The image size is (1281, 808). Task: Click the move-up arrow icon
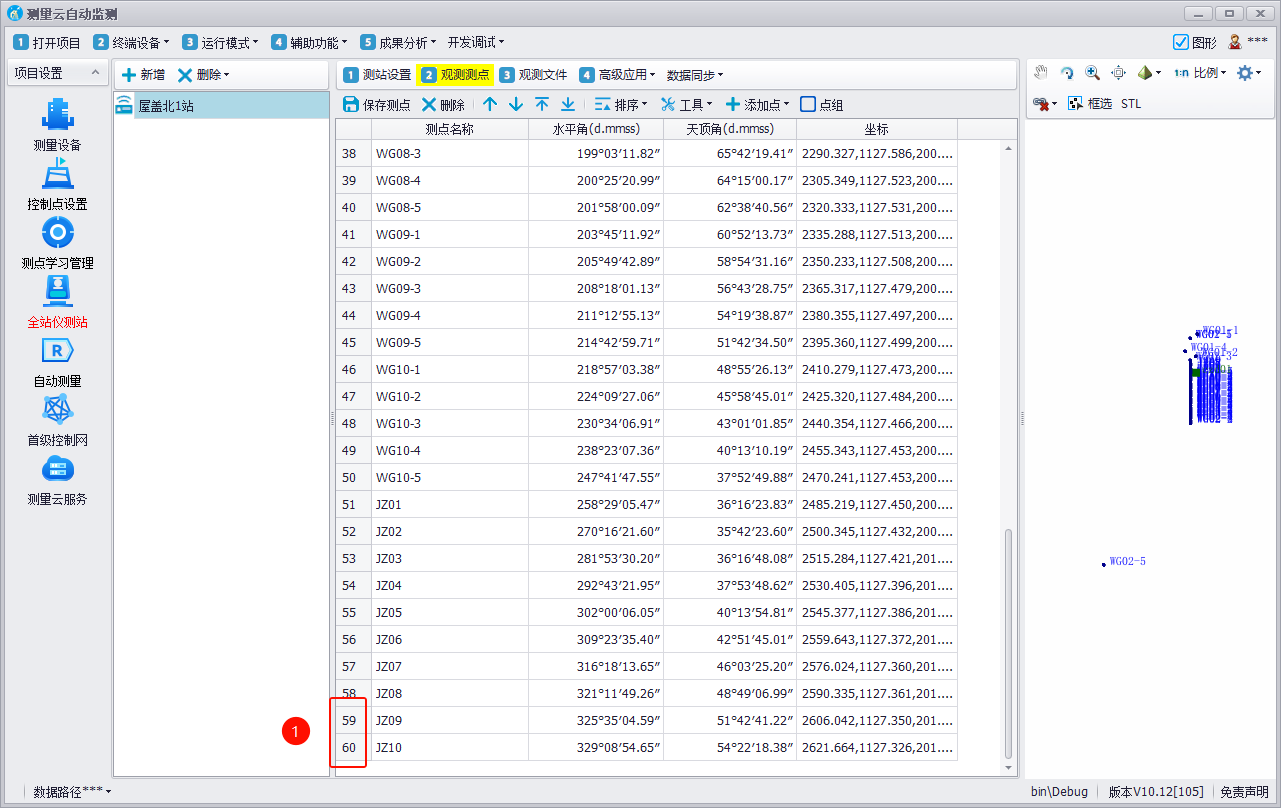click(490, 105)
